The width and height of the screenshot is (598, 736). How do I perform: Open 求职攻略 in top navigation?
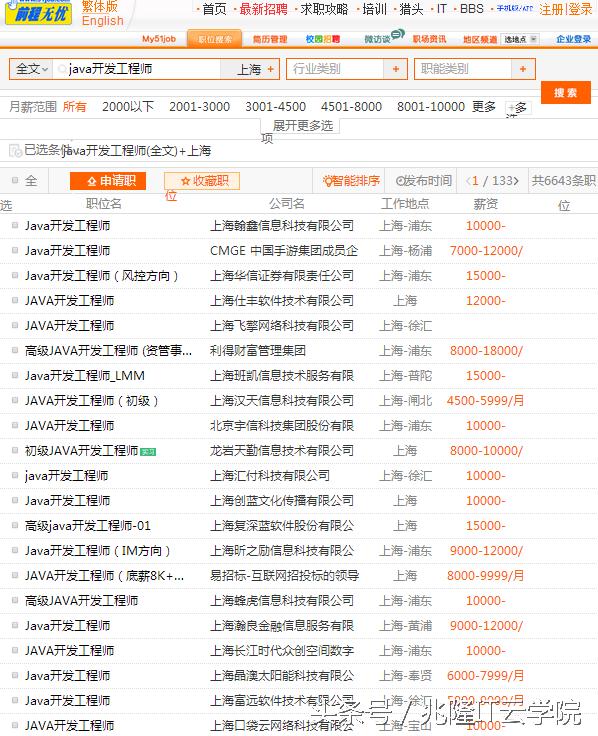324,9
